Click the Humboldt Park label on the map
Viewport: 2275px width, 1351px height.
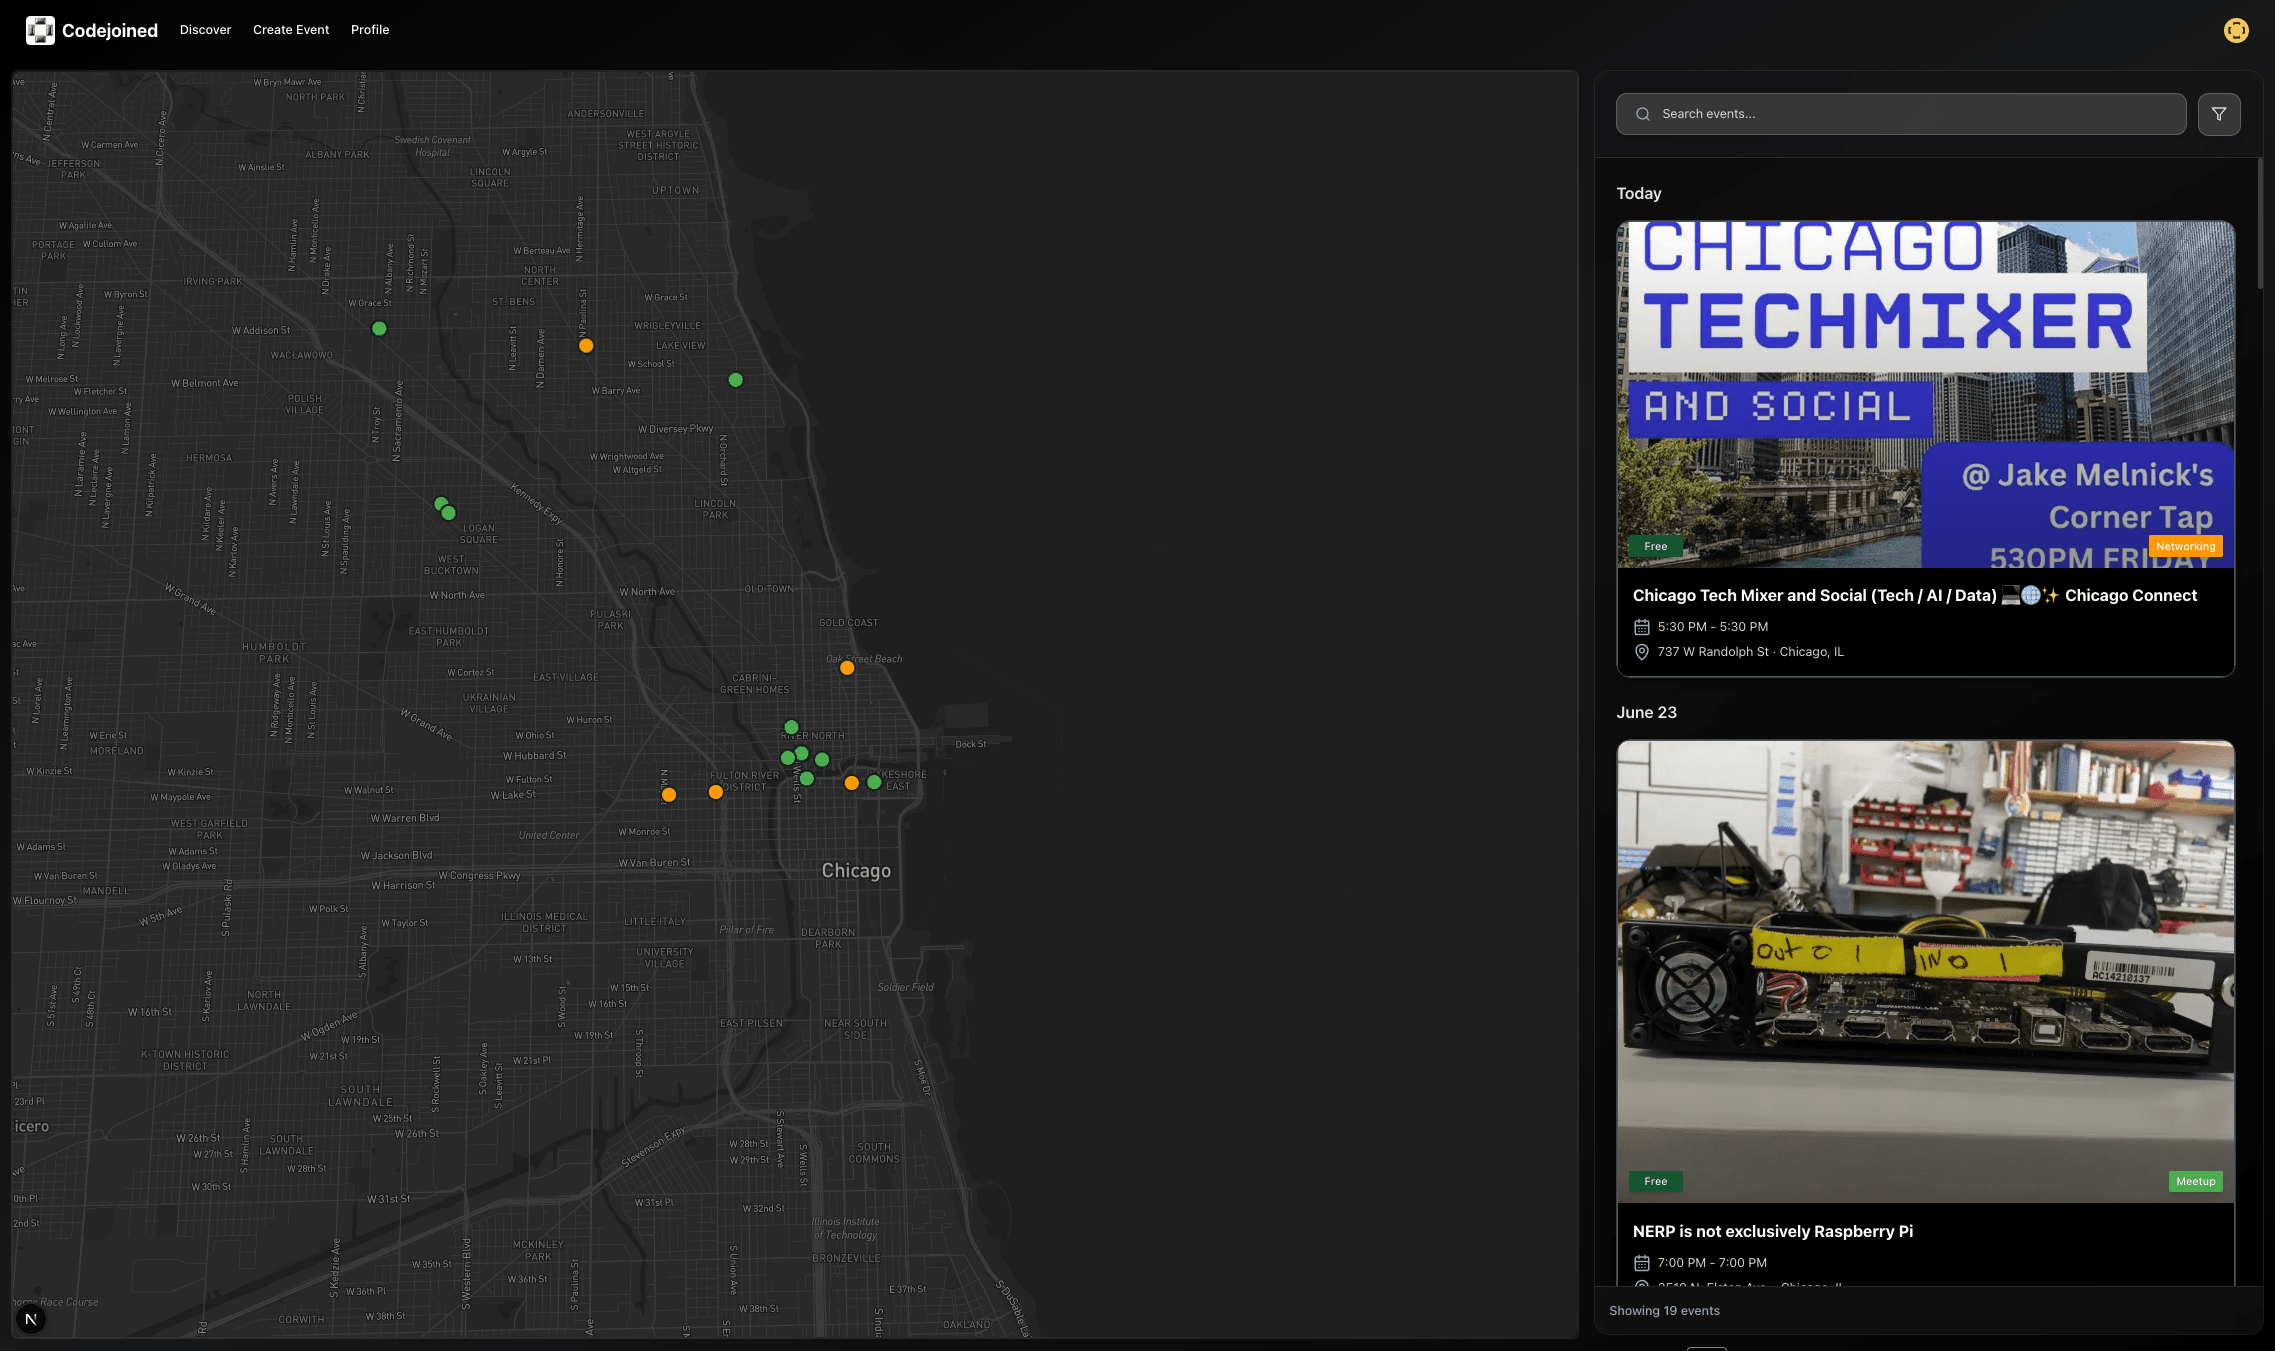point(273,653)
